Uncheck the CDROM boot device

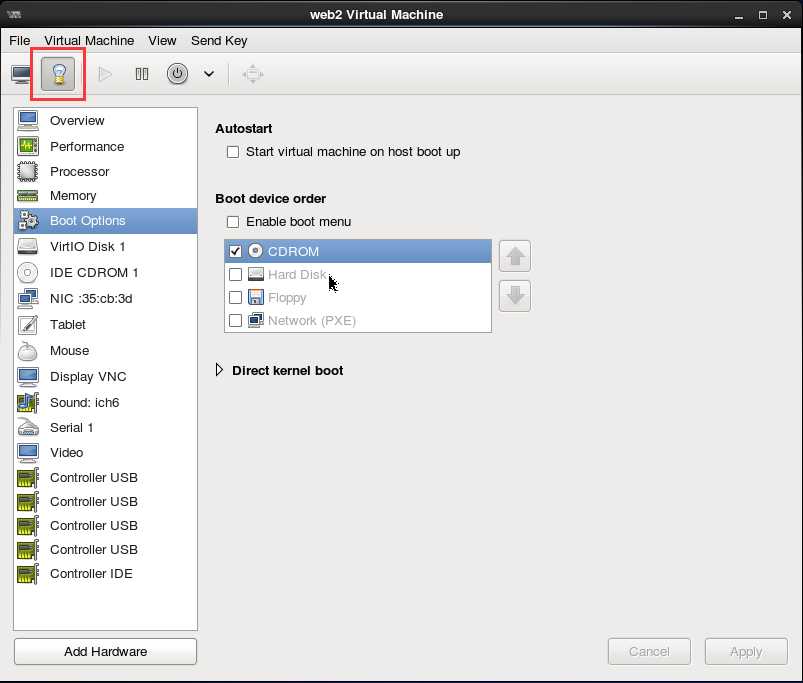(235, 251)
